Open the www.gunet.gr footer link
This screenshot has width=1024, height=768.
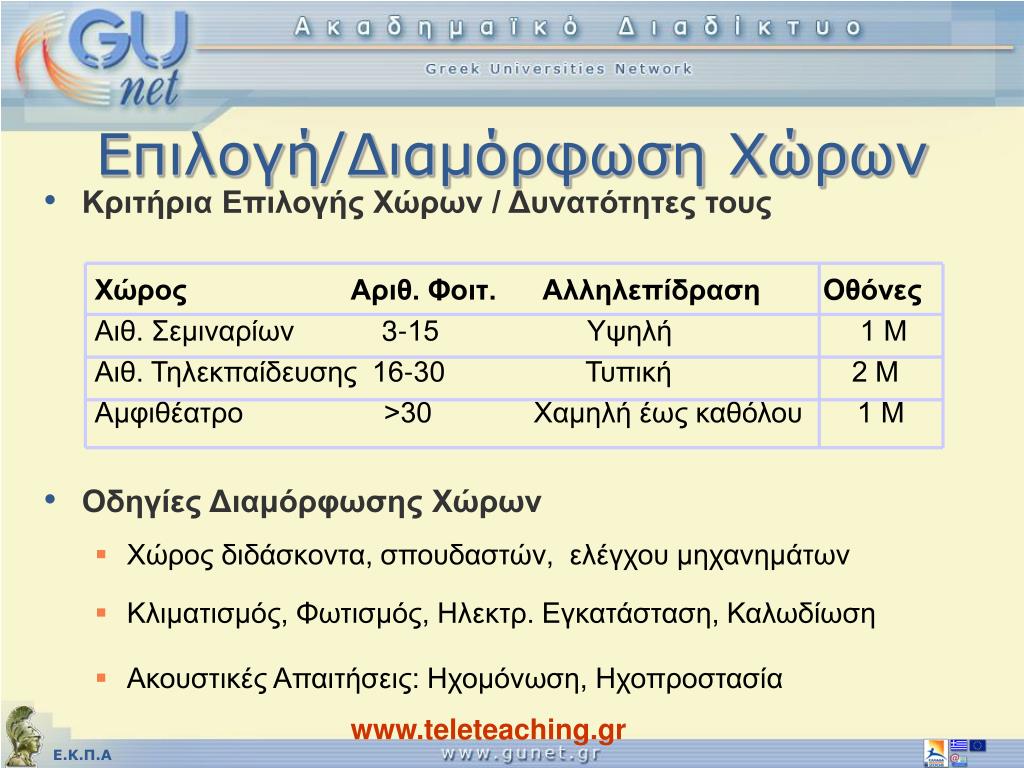pos(520,754)
